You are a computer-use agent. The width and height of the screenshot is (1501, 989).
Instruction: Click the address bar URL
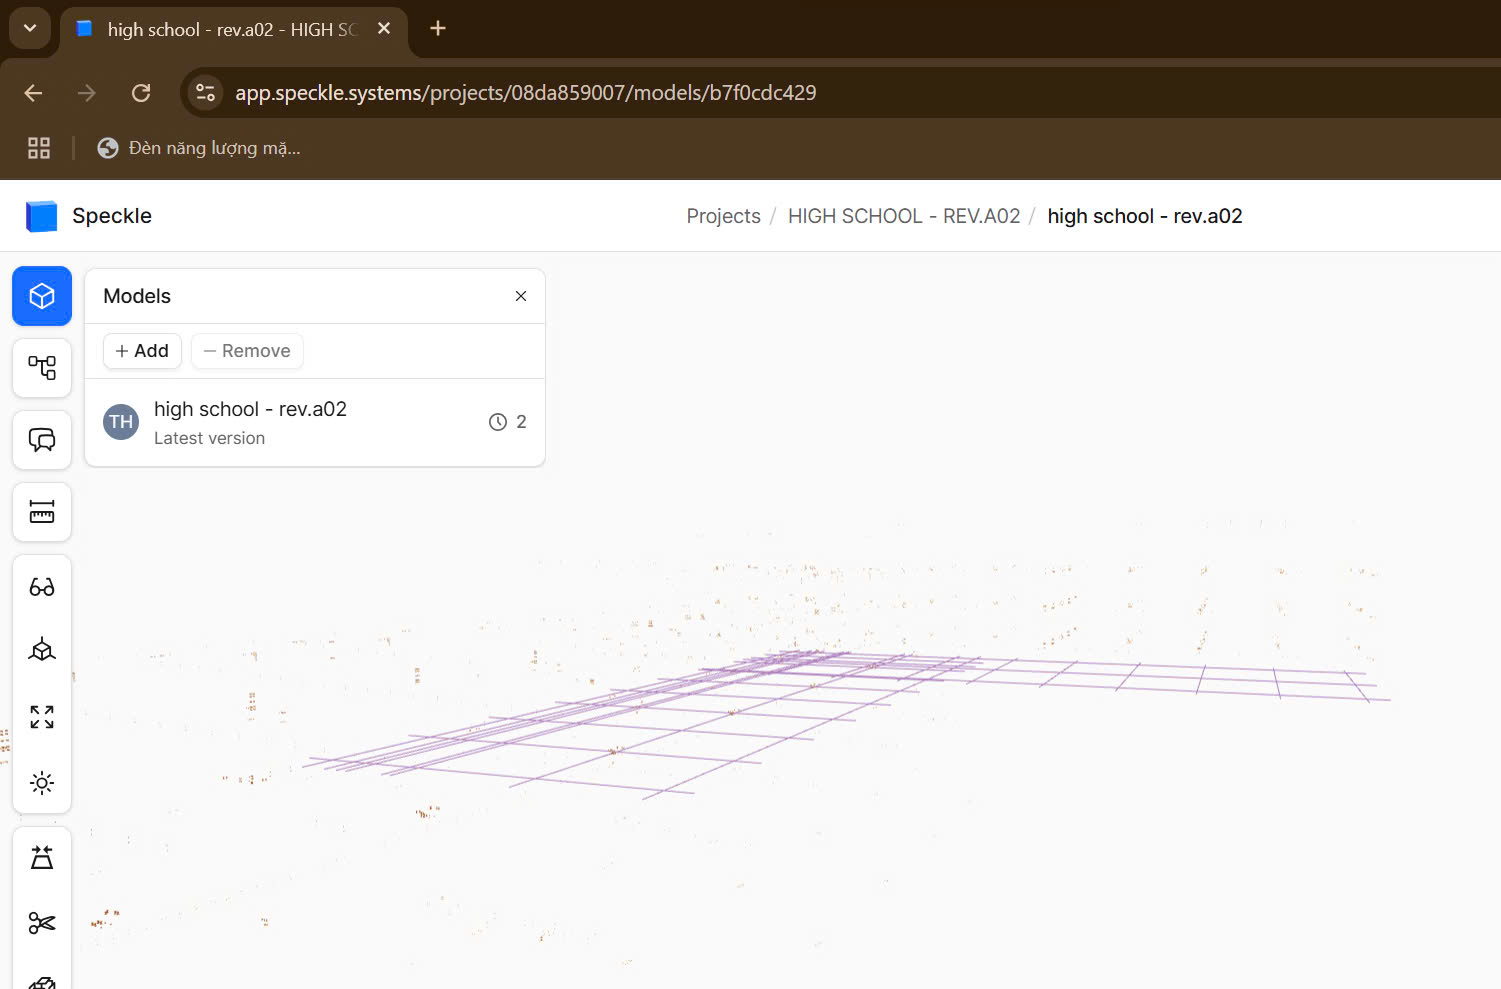coord(526,93)
